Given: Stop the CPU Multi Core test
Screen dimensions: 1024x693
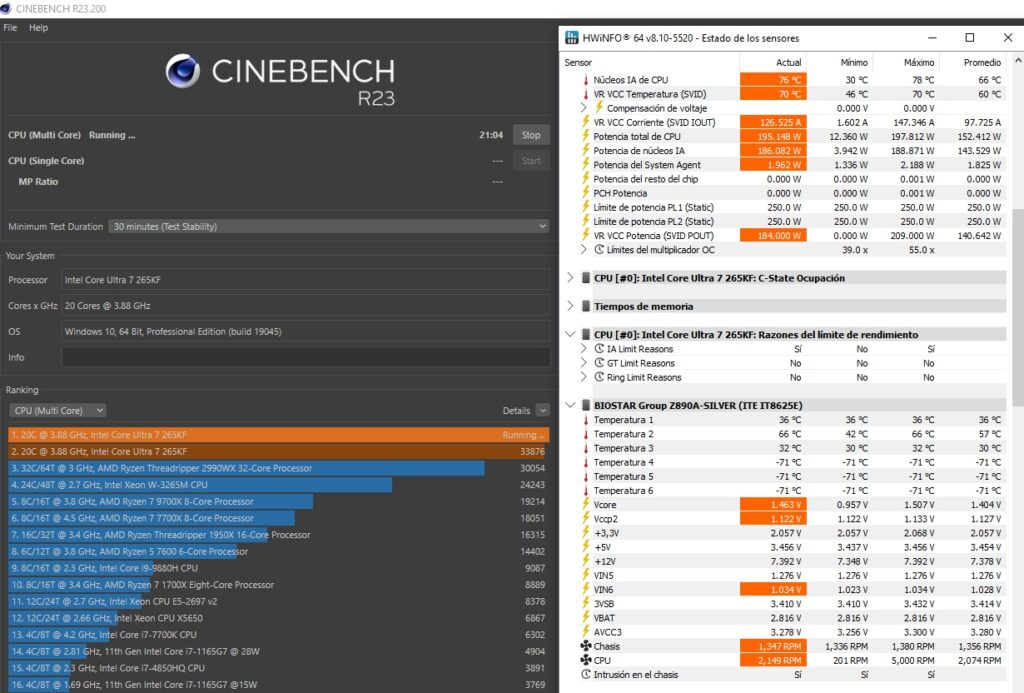Looking at the screenshot, I should 531,135.
